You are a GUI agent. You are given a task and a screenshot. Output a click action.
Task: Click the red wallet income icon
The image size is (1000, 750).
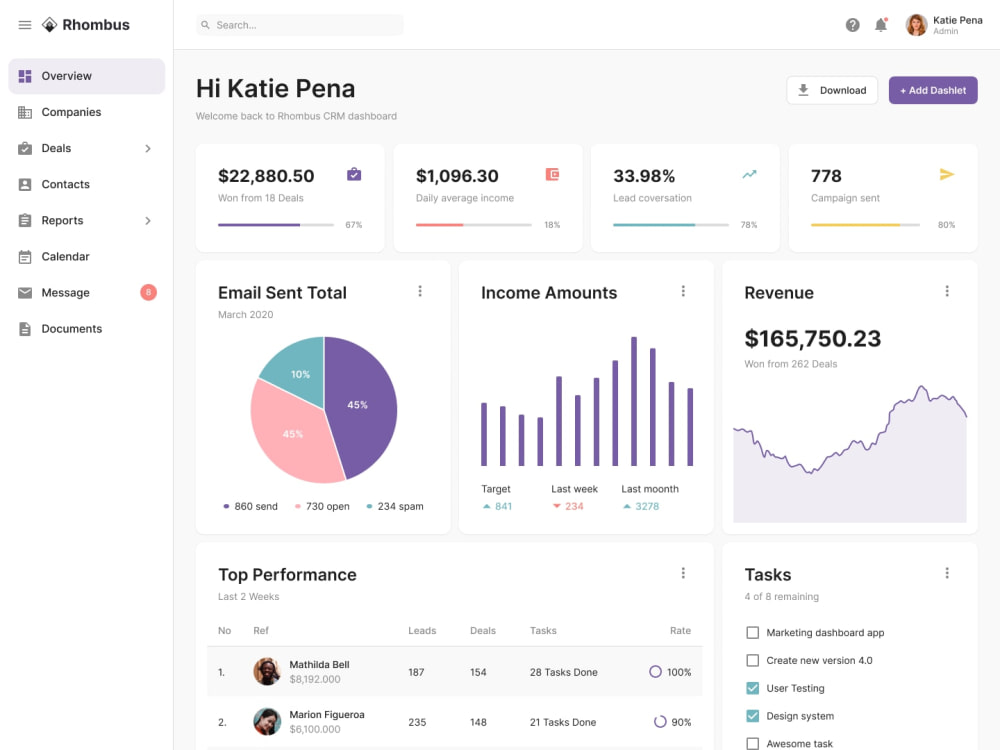click(552, 174)
